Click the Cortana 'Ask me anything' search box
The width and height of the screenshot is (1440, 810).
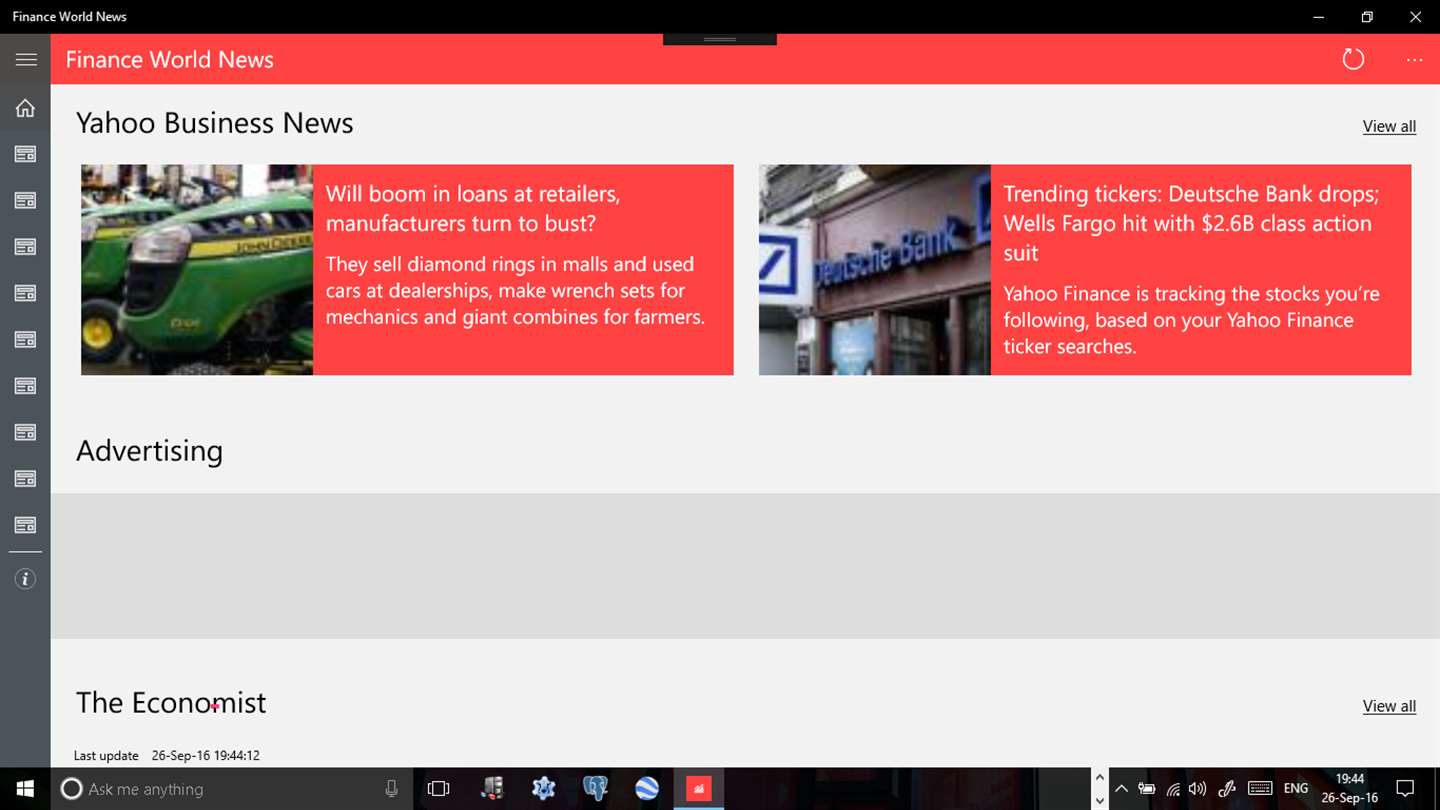230,789
